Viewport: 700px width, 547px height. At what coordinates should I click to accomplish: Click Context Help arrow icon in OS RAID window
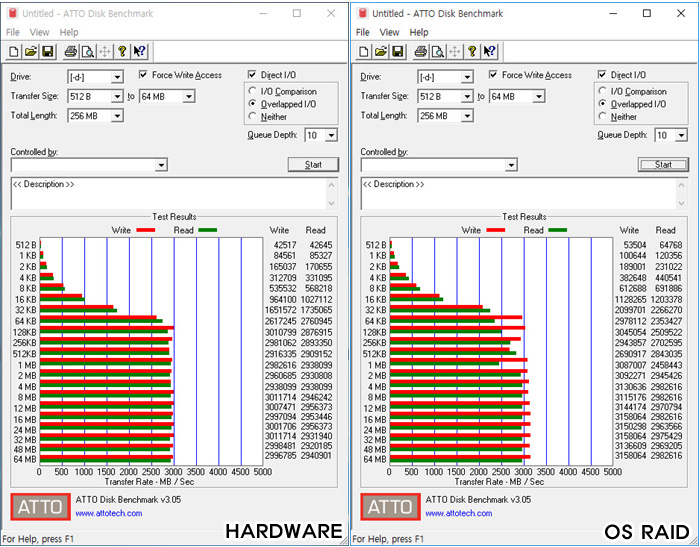coord(489,52)
